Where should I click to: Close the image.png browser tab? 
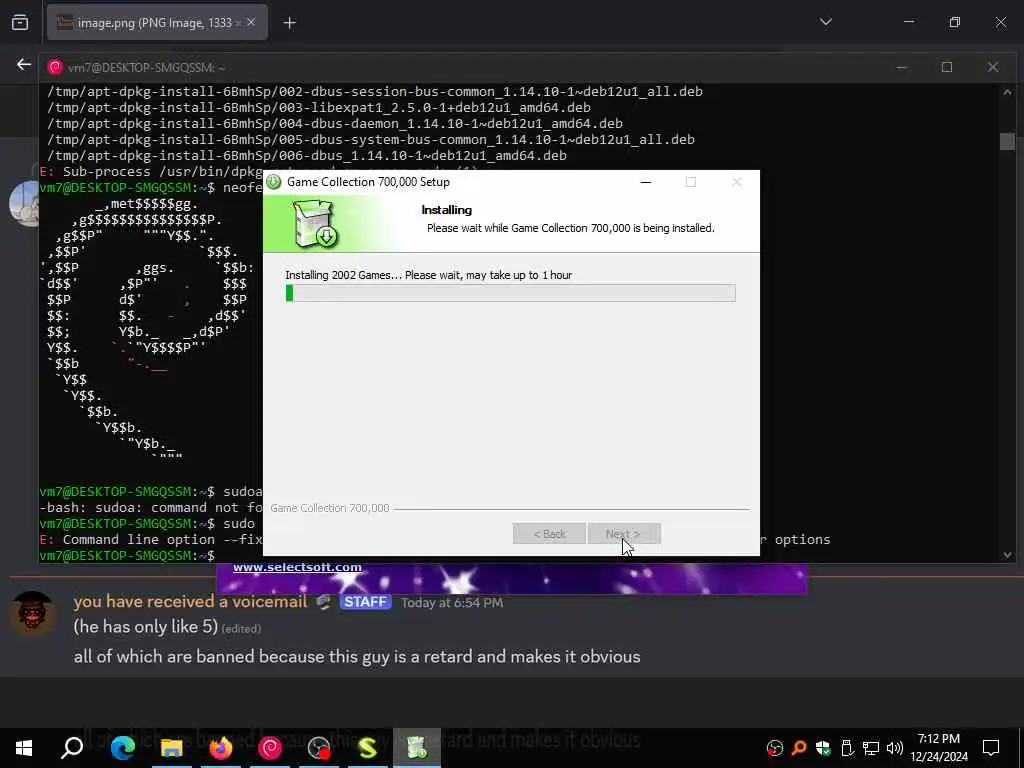click(x=251, y=23)
